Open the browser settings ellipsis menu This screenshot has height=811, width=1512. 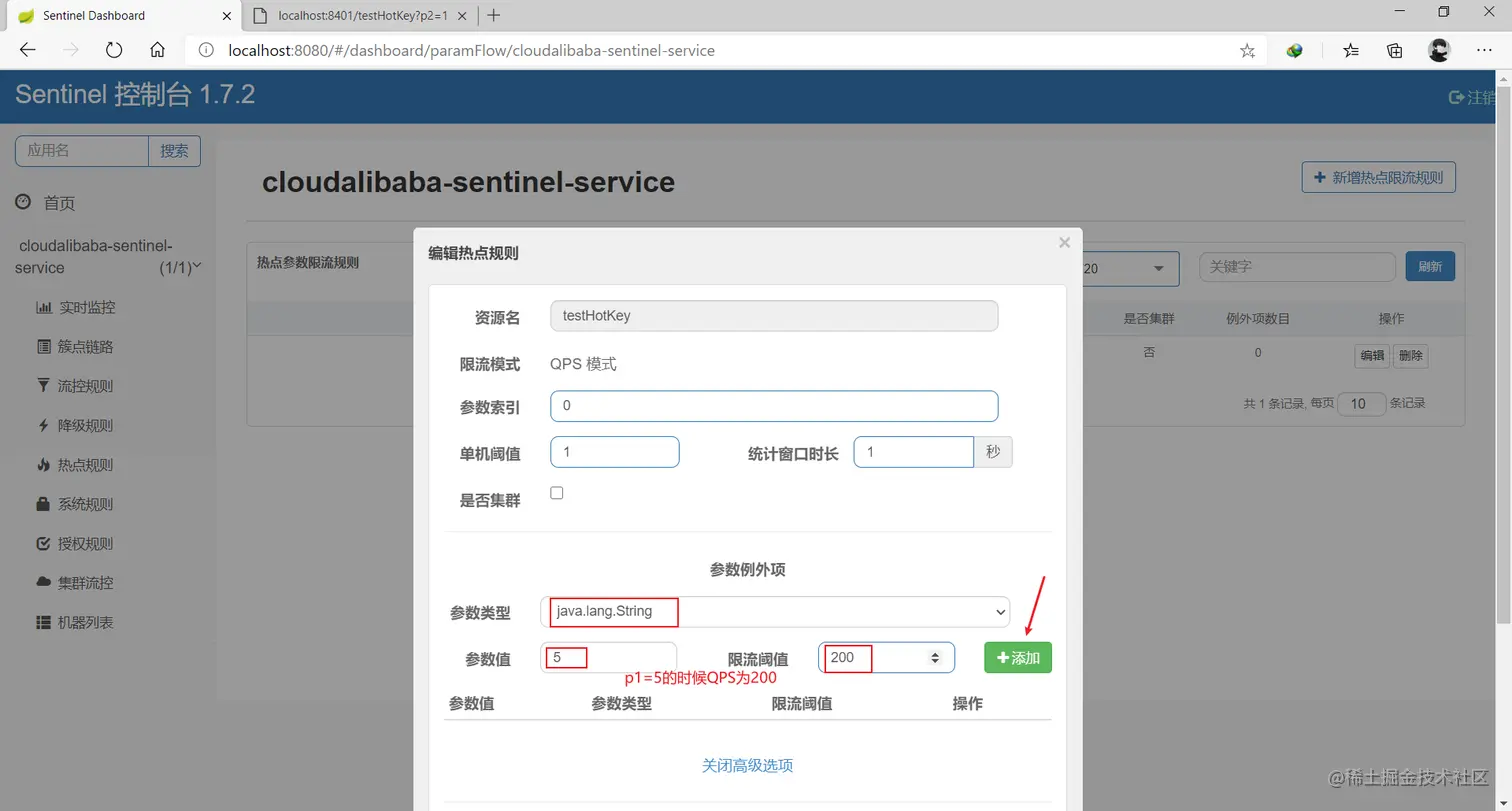click(1484, 50)
